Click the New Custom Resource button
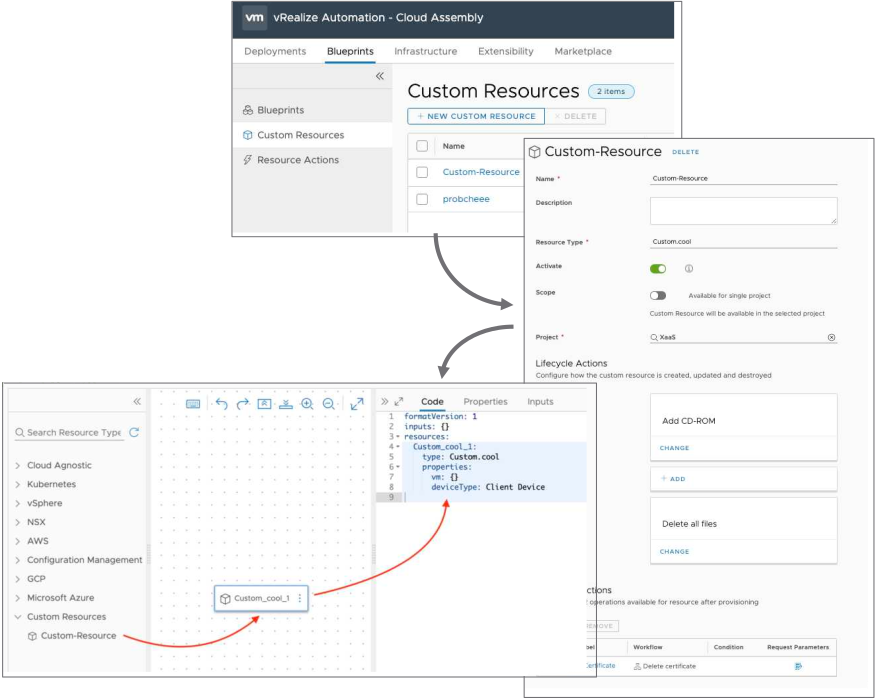The width and height of the screenshot is (877, 699). tap(476, 116)
